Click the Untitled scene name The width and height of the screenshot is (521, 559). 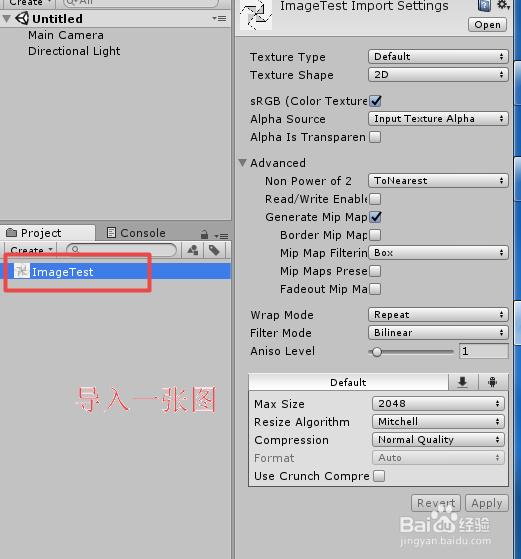[57, 19]
